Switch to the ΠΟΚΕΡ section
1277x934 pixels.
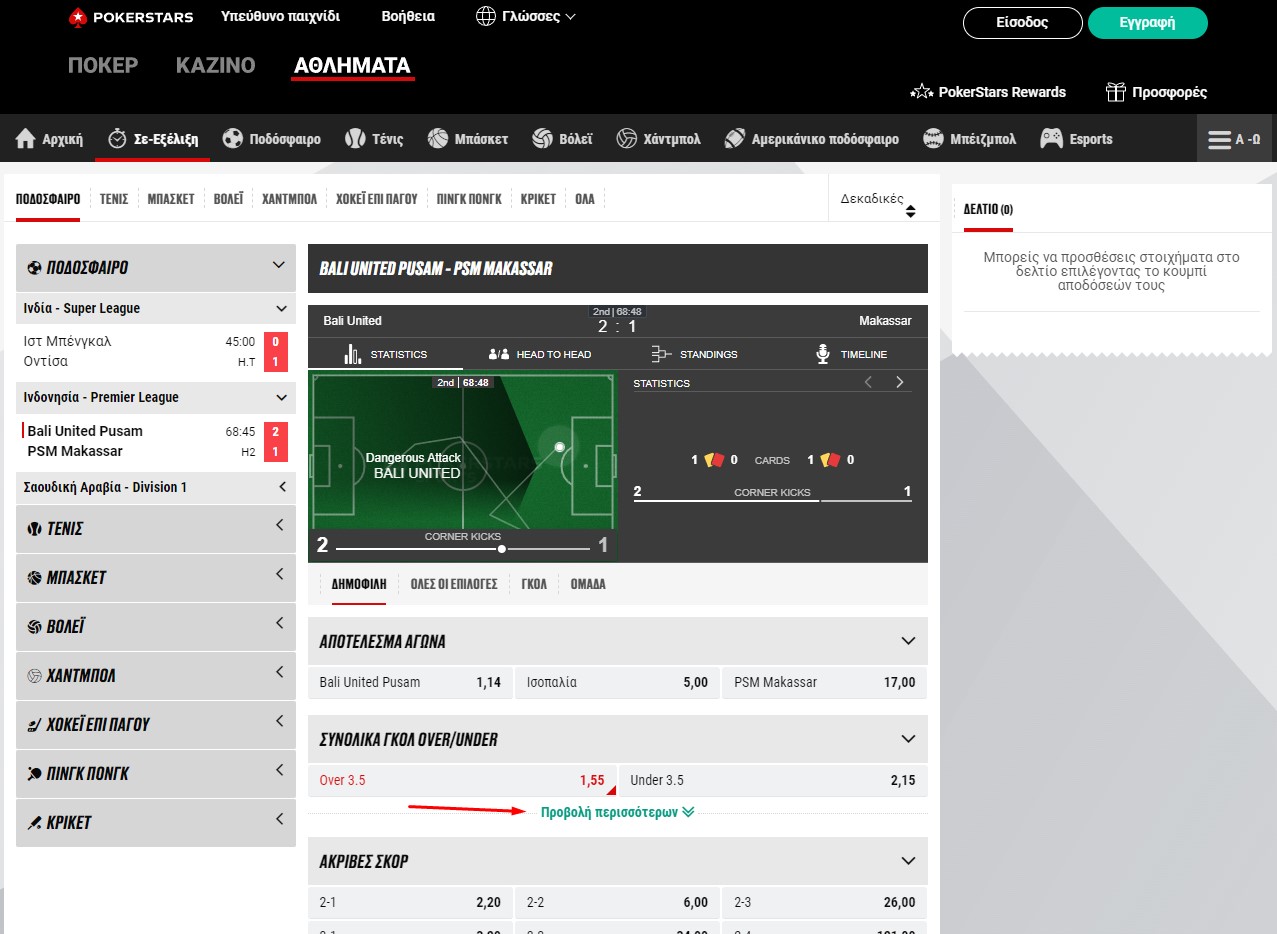(103, 66)
